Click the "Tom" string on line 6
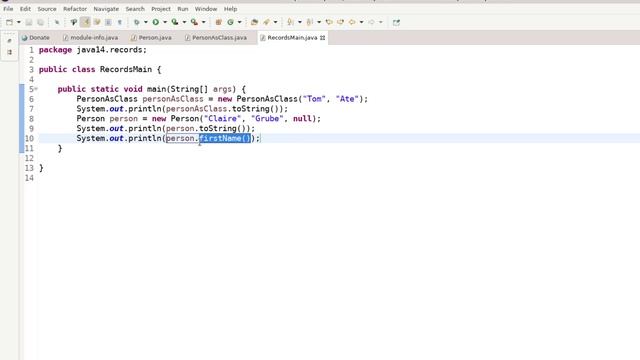This screenshot has width=640, height=360. [314, 99]
